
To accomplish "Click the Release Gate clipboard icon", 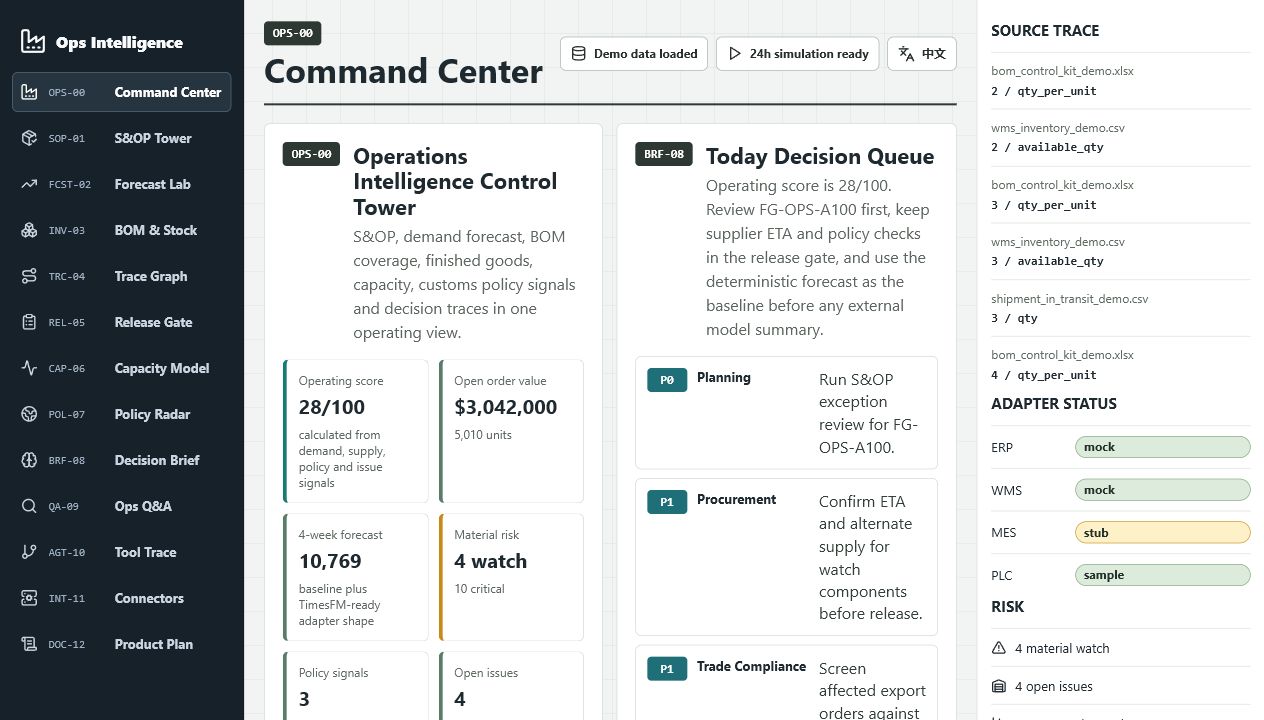I will (x=29, y=322).
